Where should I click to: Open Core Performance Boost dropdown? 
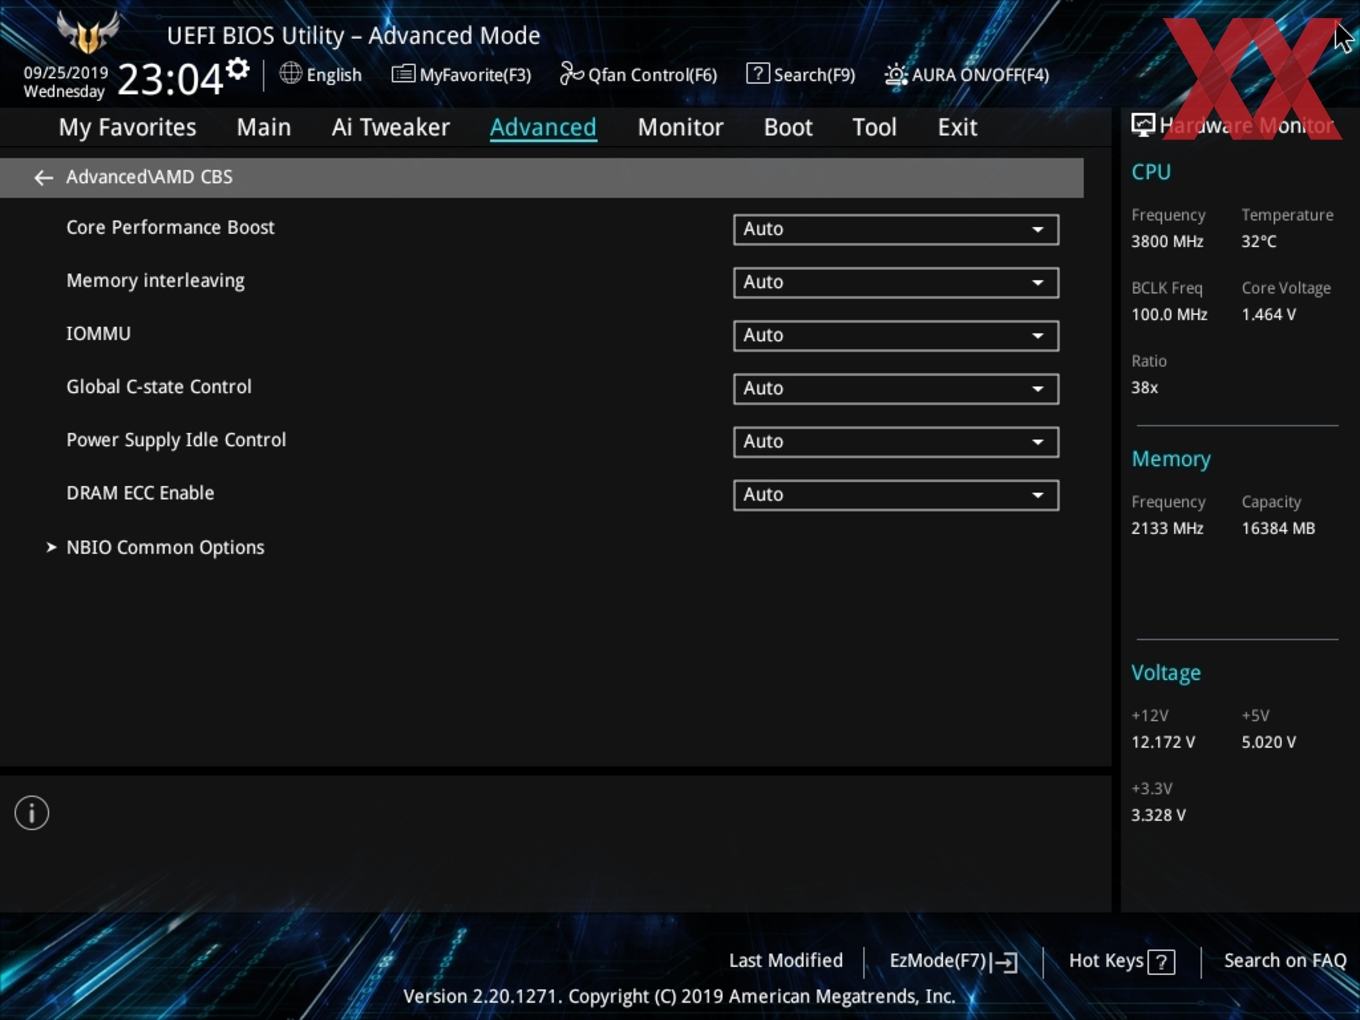pos(896,229)
